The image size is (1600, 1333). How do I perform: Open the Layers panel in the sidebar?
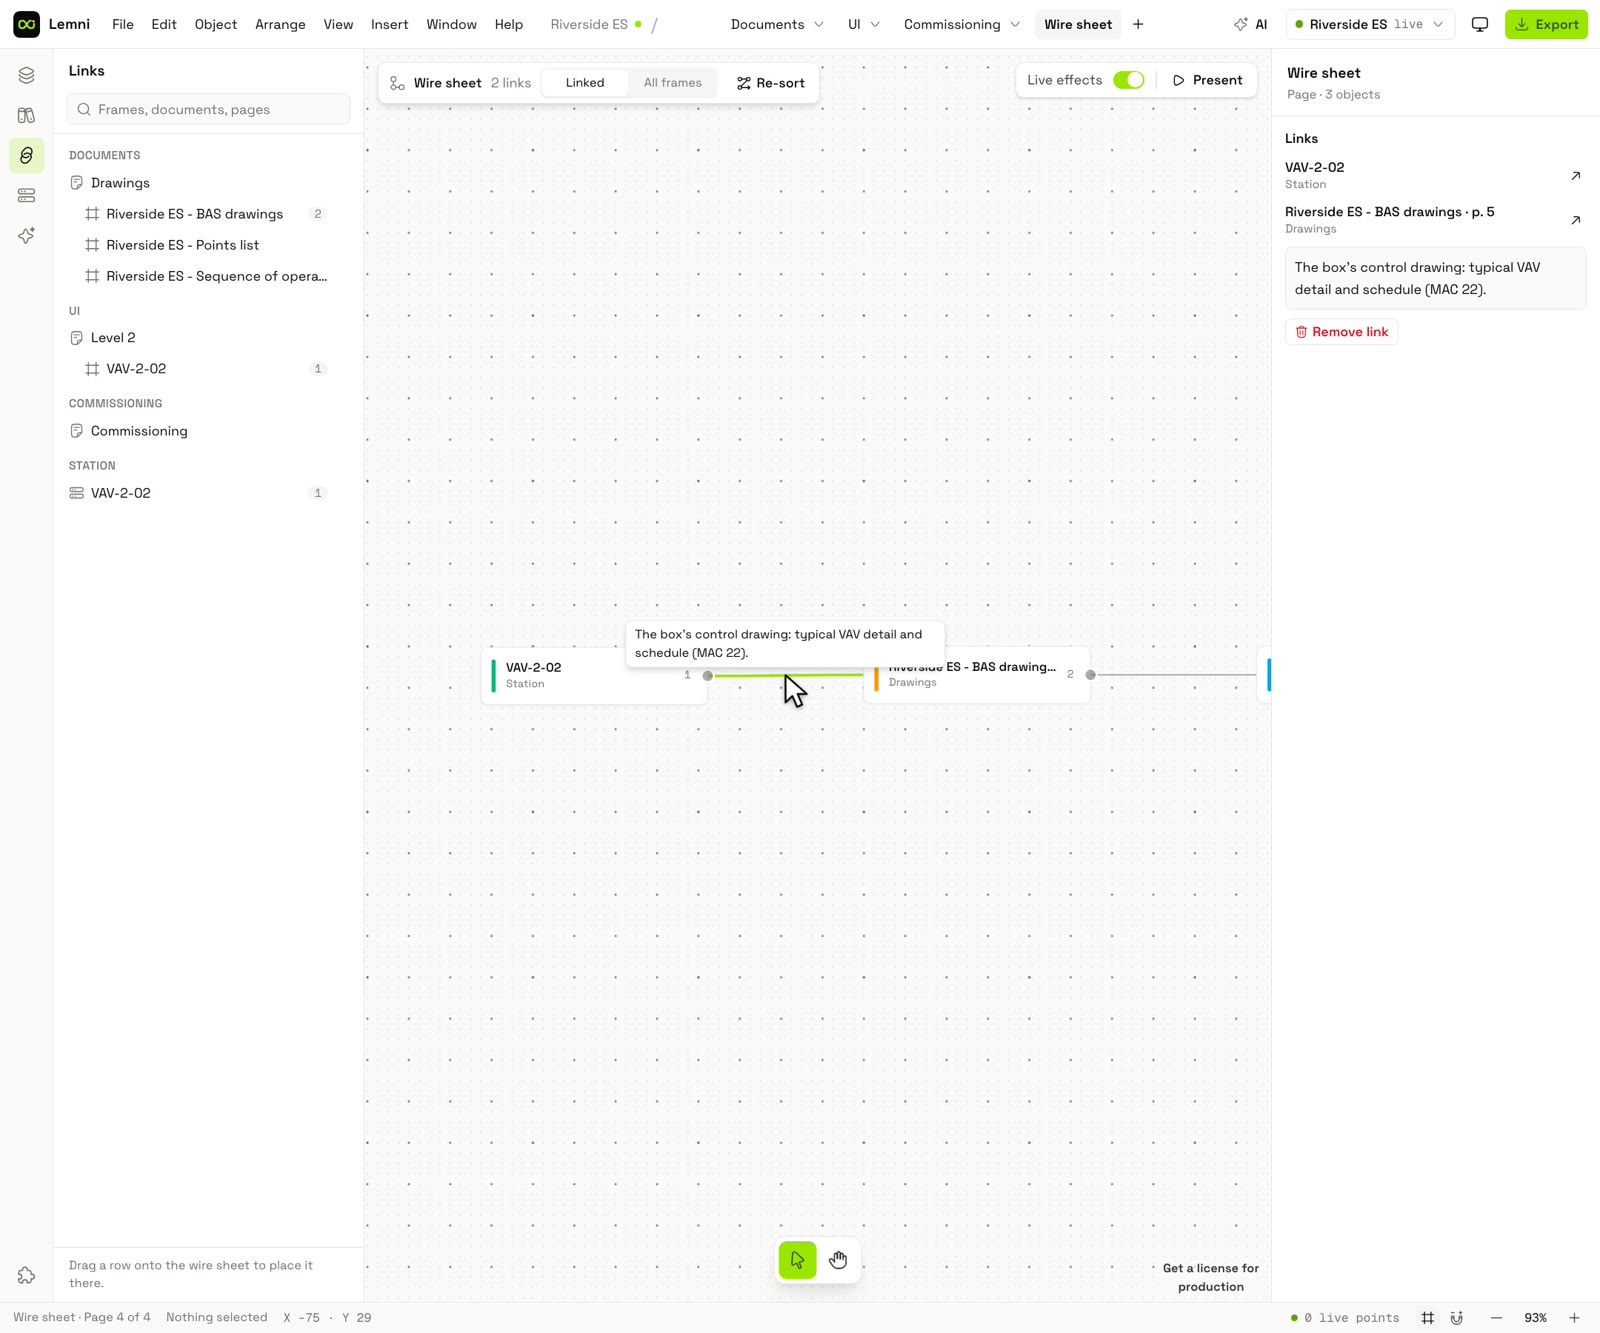[26, 75]
